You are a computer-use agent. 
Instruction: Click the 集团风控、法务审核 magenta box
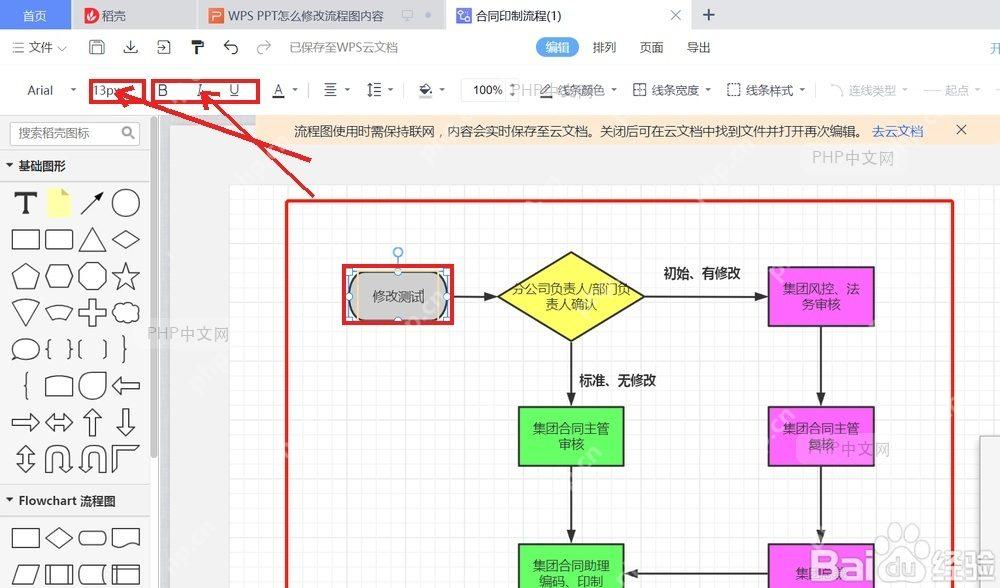[x=821, y=297]
